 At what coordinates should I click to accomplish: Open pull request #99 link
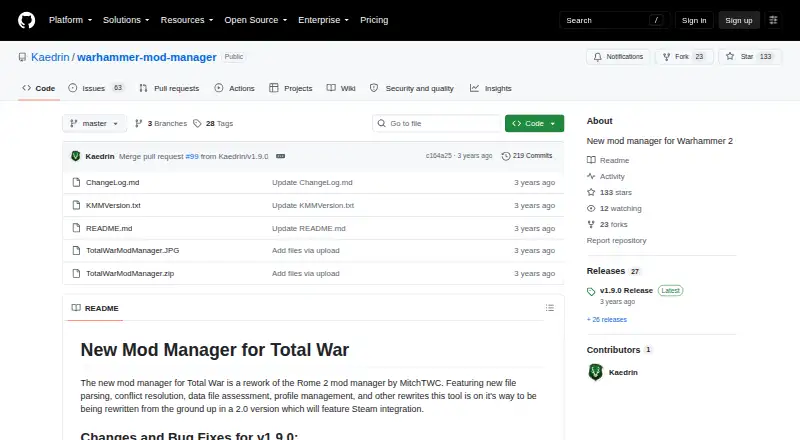click(x=192, y=156)
